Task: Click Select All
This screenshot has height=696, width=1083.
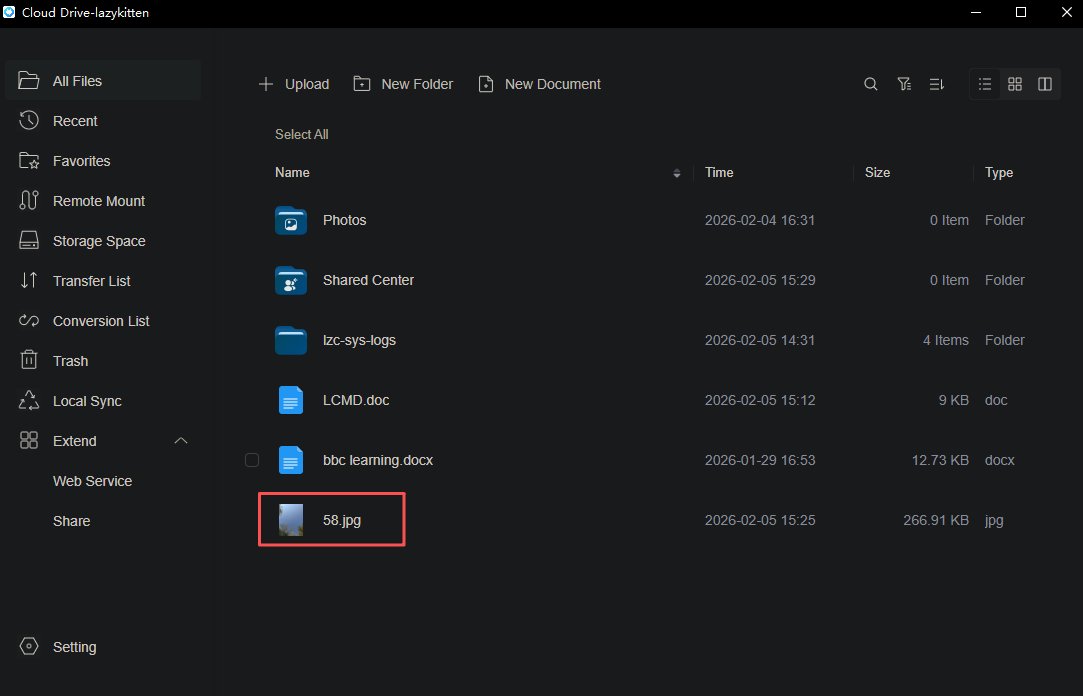Action: click(x=302, y=135)
